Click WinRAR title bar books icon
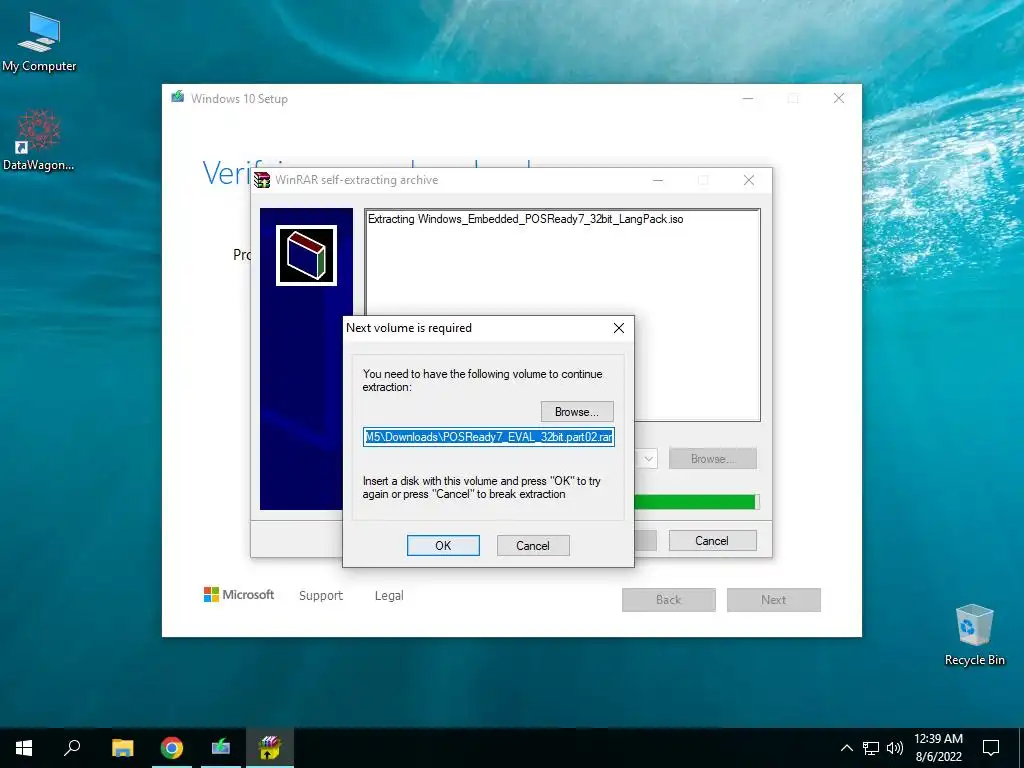1024x768 pixels. pyautogui.click(x=262, y=180)
